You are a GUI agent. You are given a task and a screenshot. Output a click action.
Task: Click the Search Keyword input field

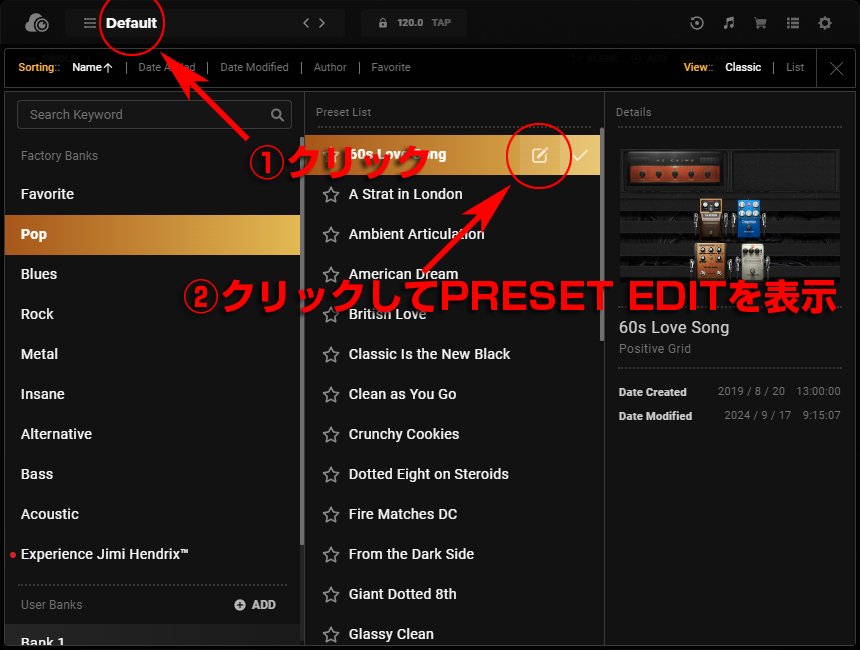(154, 115)
